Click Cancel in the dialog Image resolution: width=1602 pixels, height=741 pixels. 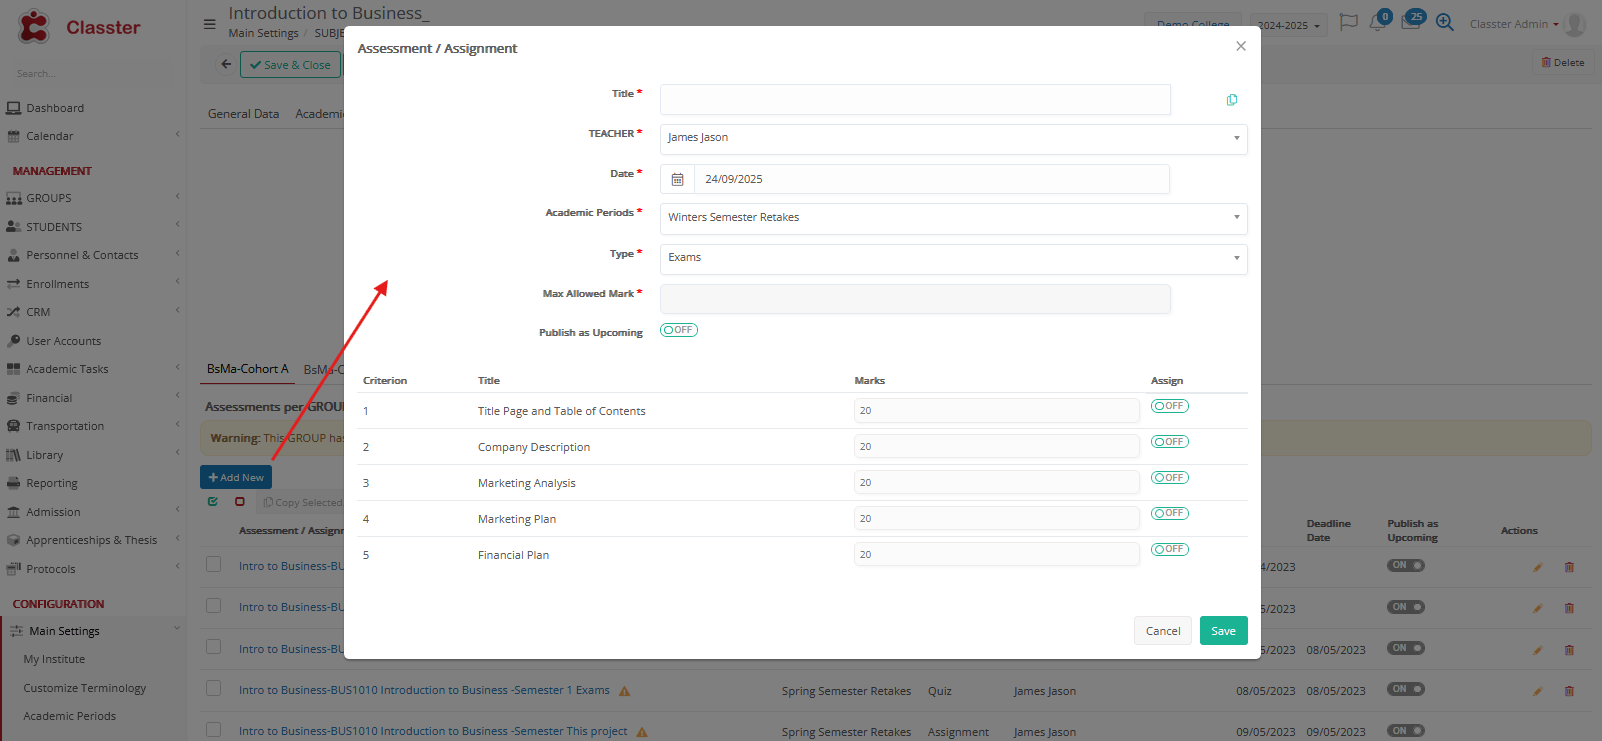point(1162,631)
